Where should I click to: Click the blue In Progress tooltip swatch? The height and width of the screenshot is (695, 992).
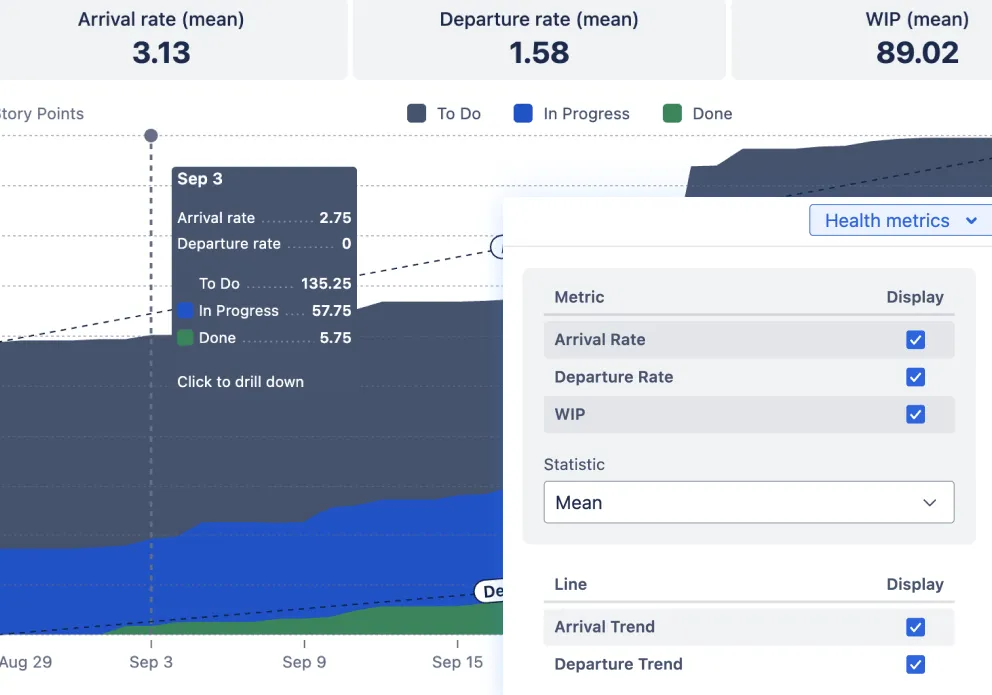pos(185,311)
